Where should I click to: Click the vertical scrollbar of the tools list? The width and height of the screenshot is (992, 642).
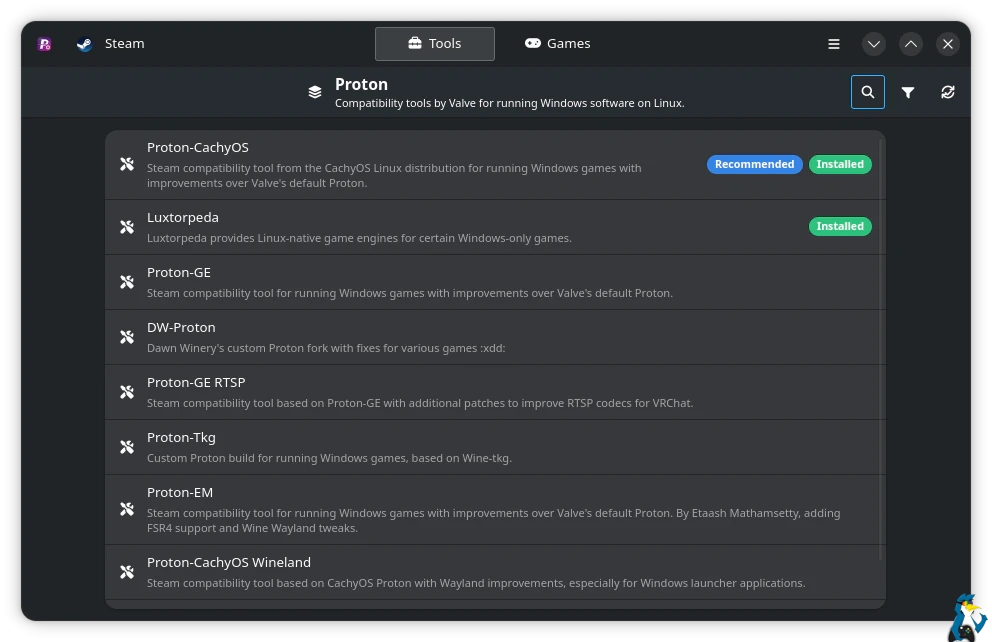(881, 349)
